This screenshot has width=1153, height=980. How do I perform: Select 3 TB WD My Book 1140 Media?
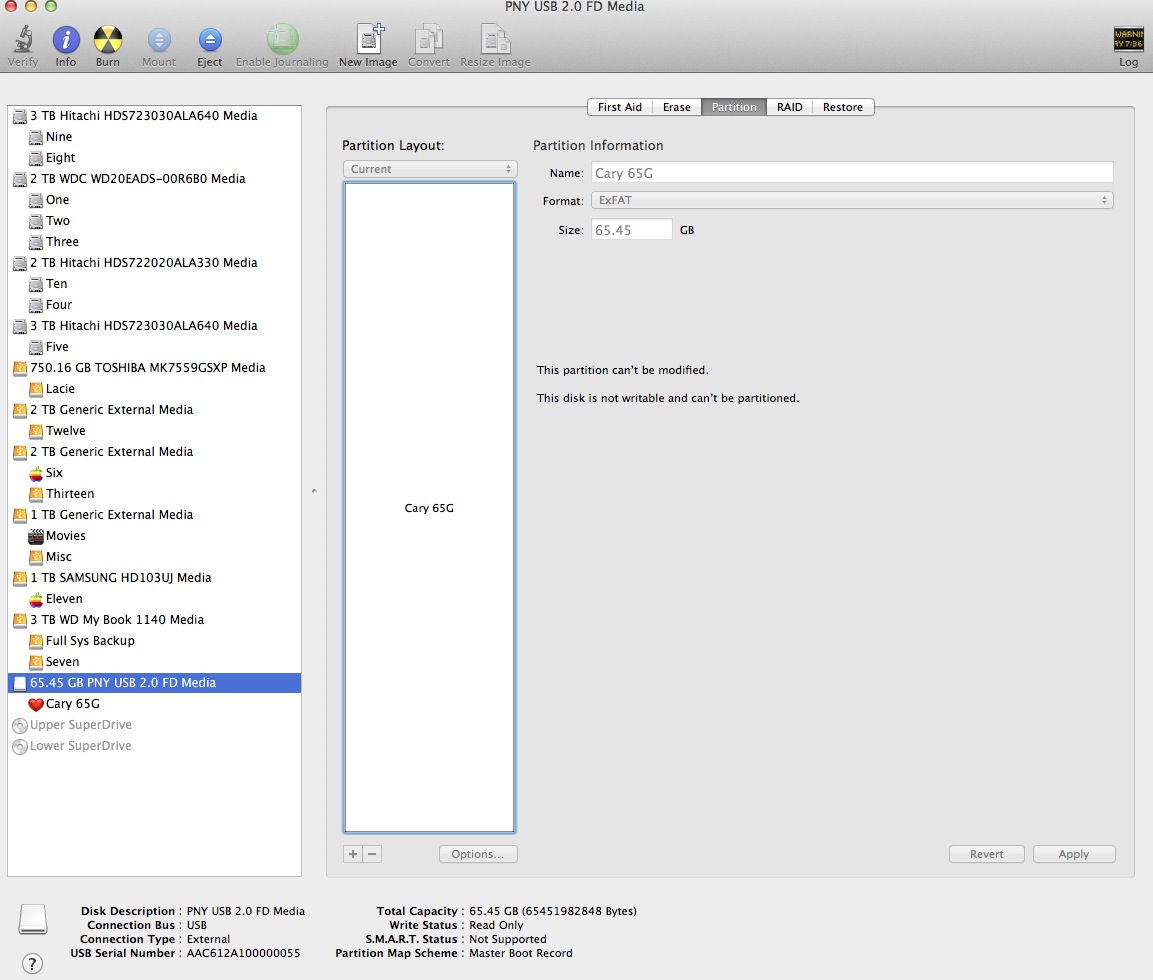154,620
